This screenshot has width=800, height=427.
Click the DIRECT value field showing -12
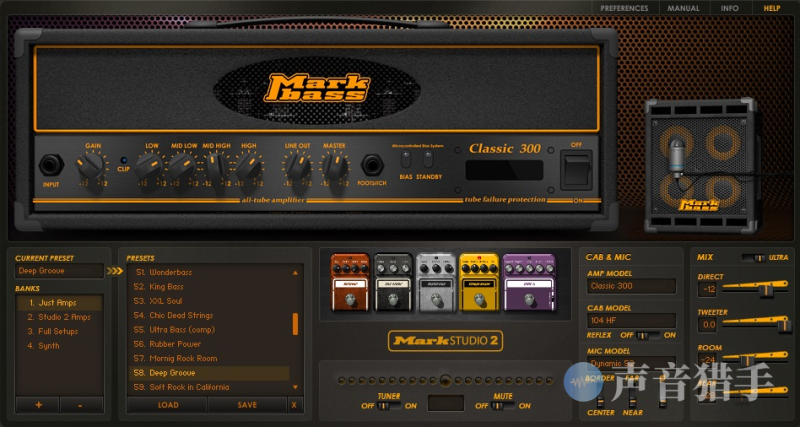(x=709, y=290)
